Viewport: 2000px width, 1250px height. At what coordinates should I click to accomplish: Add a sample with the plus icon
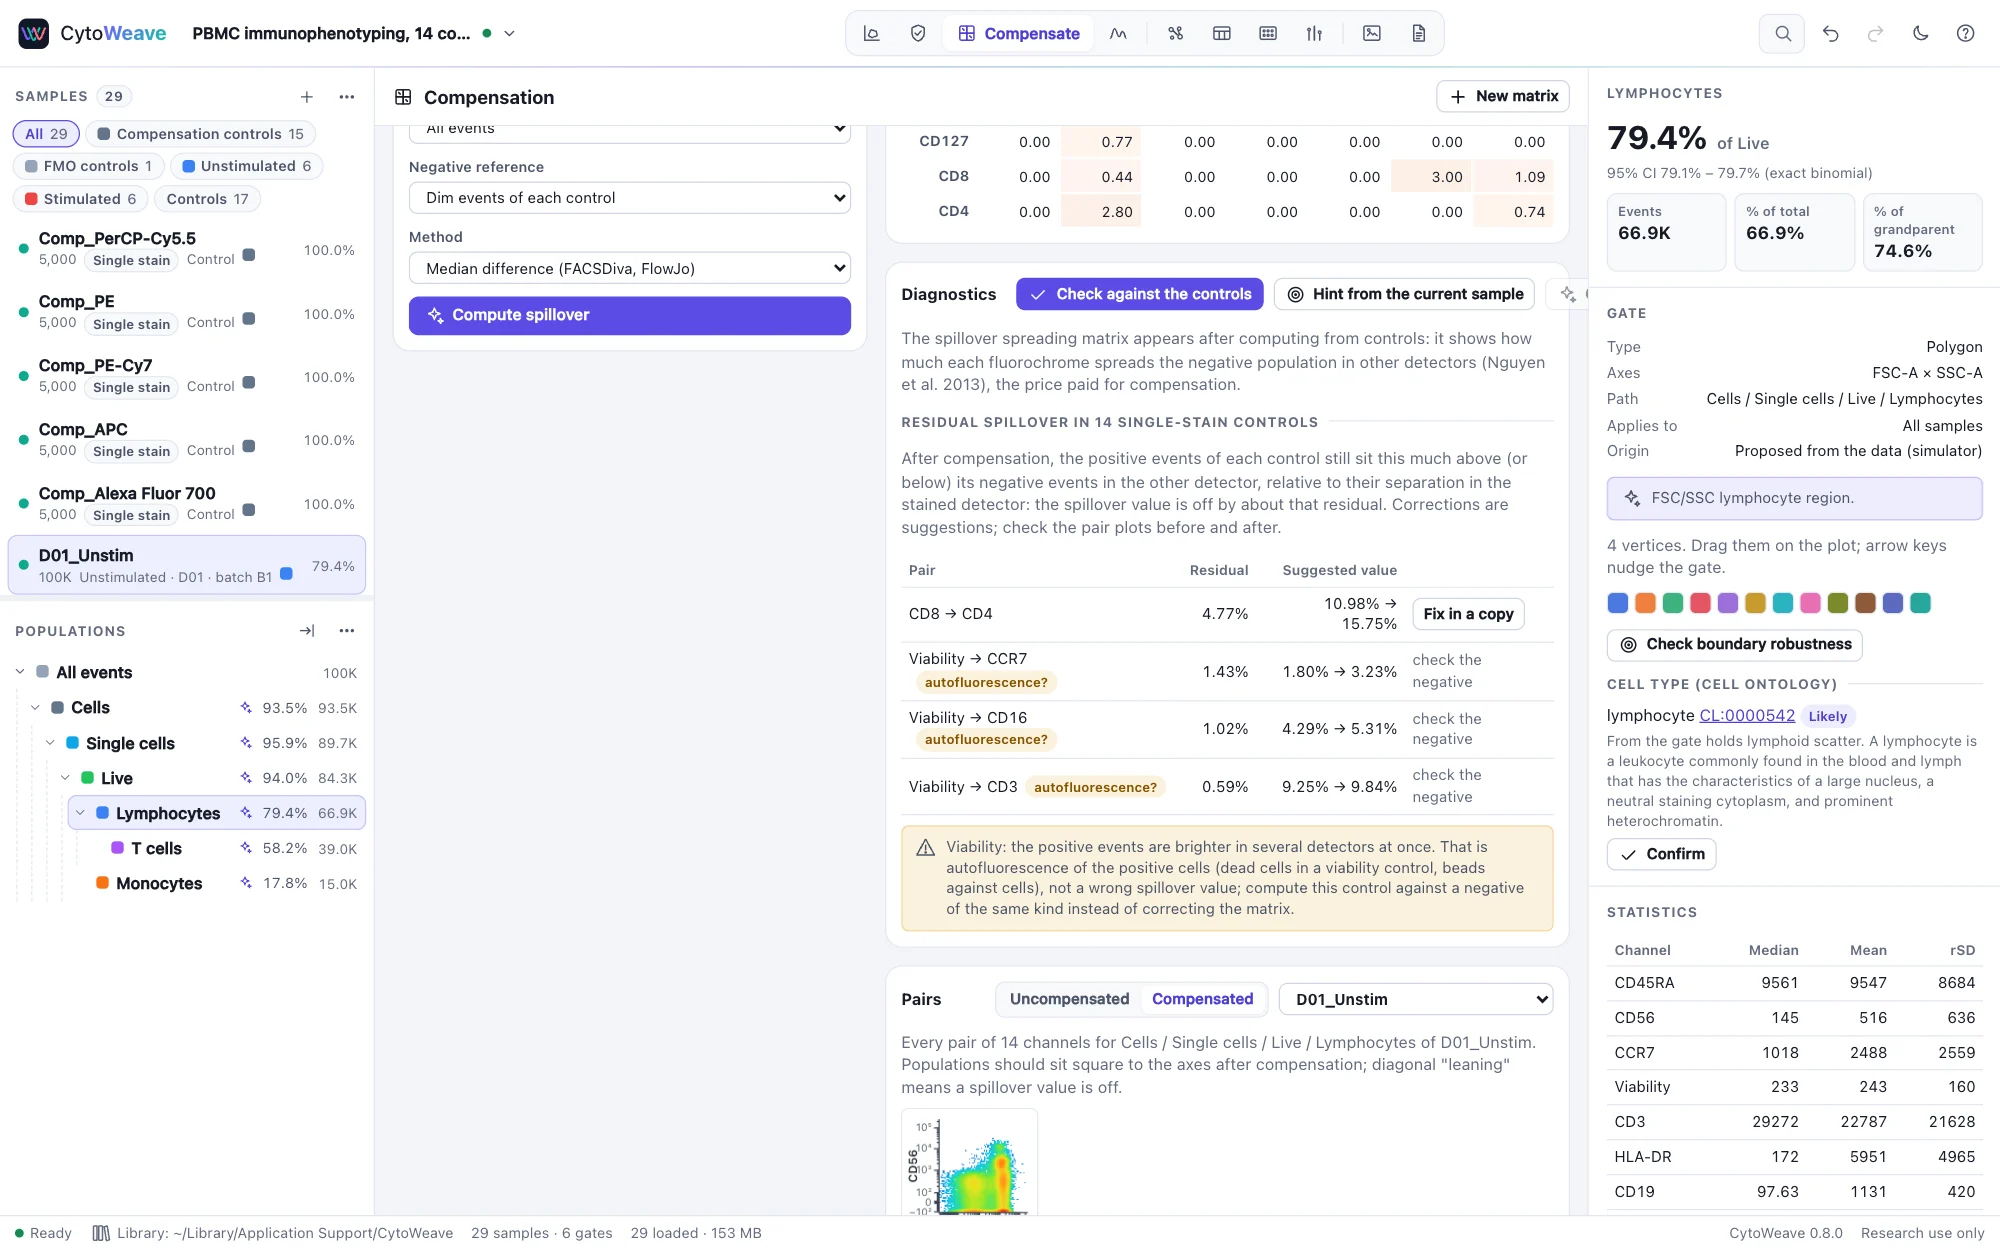(307, 96)
